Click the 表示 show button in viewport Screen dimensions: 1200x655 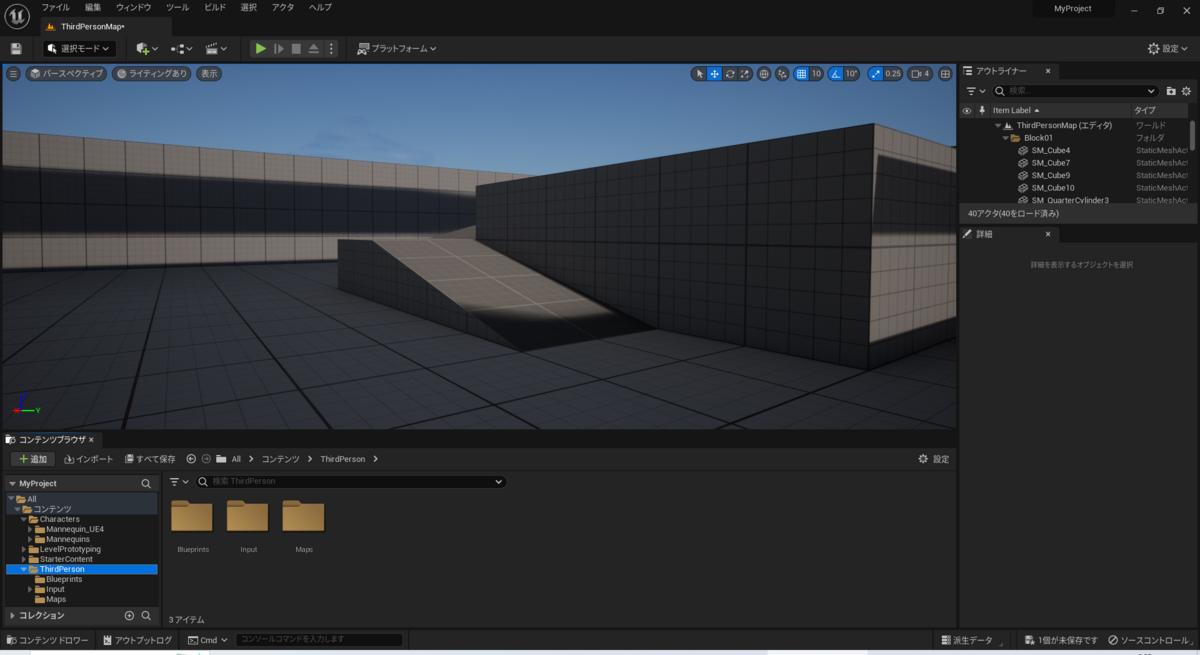tap(208, 74)
